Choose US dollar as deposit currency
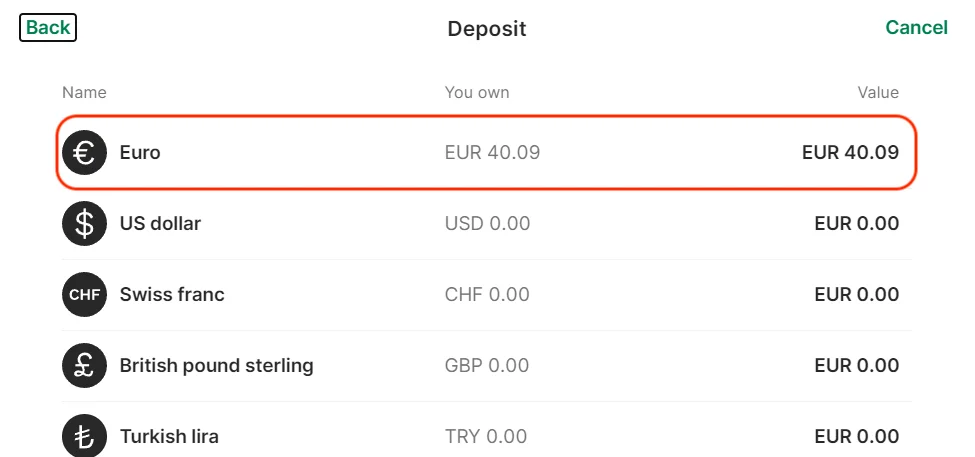The height and width of the screenshot is (457, 975). 160,224
